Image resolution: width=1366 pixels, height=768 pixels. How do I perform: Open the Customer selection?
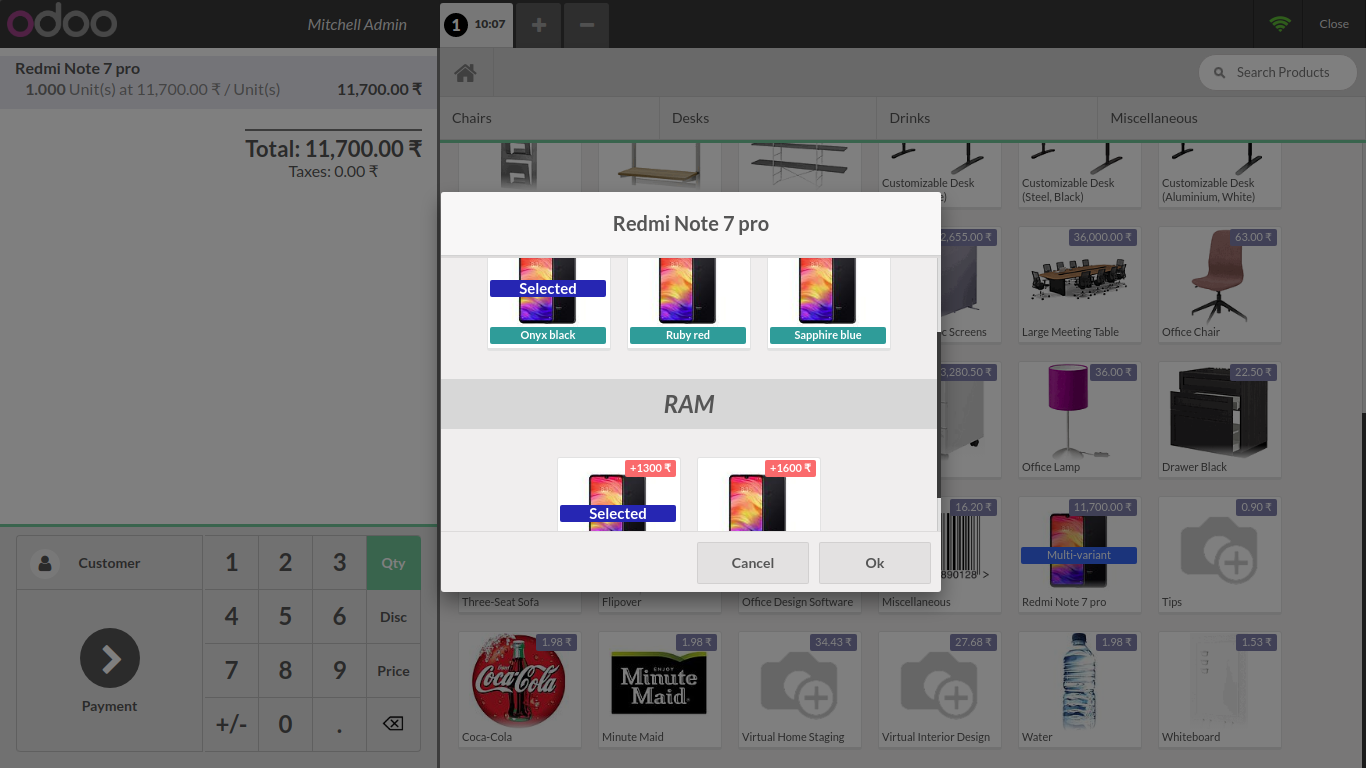(110, 563)
